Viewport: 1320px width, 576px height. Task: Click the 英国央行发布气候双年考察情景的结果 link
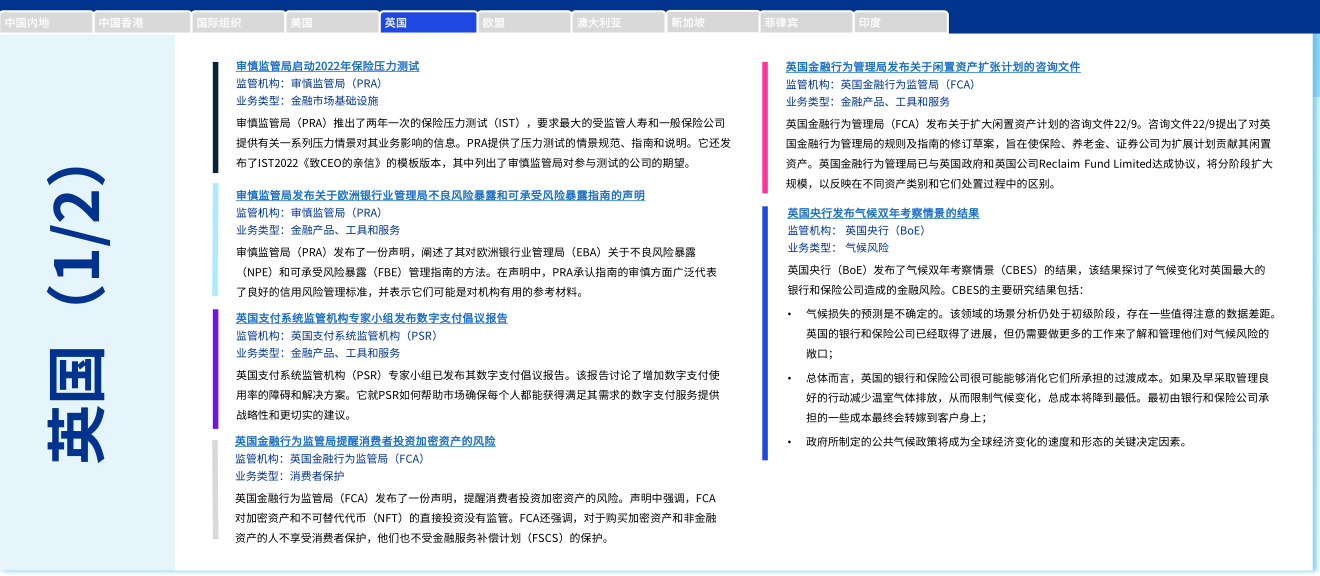(x=883, y=213)
